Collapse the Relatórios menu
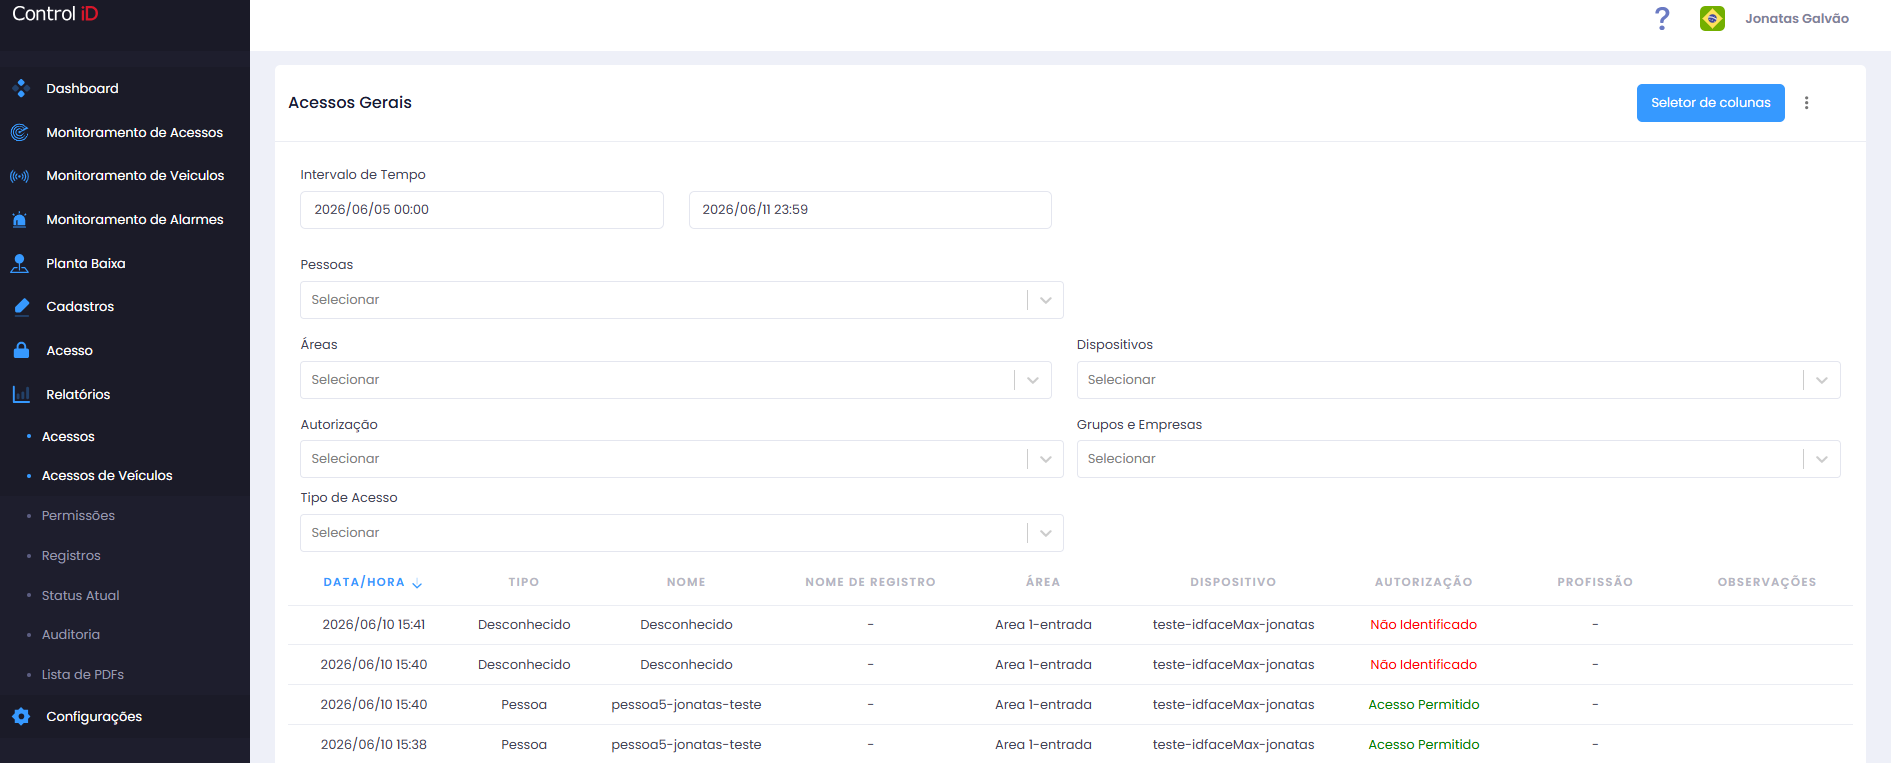The image size is (1894, 763). click(78, 394)
